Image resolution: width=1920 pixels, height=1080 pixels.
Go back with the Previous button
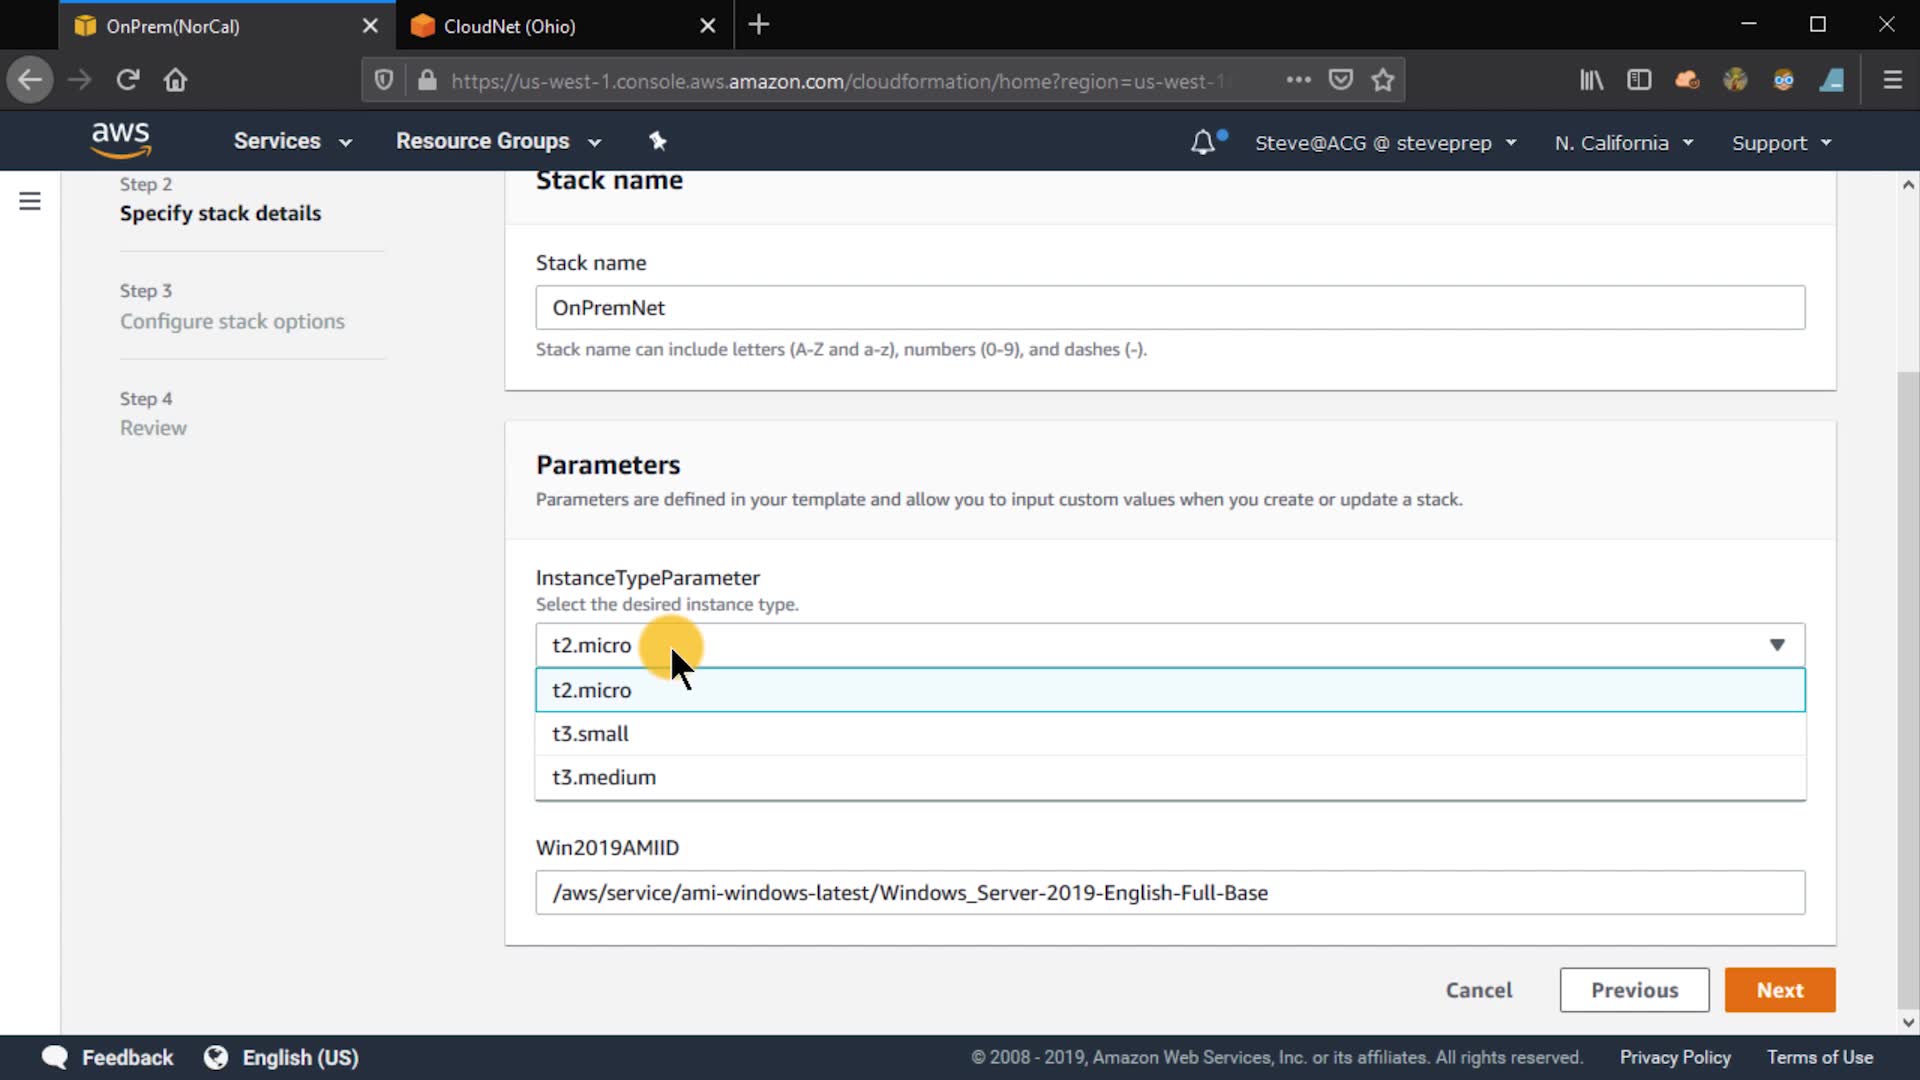[x=1634, y=990]
